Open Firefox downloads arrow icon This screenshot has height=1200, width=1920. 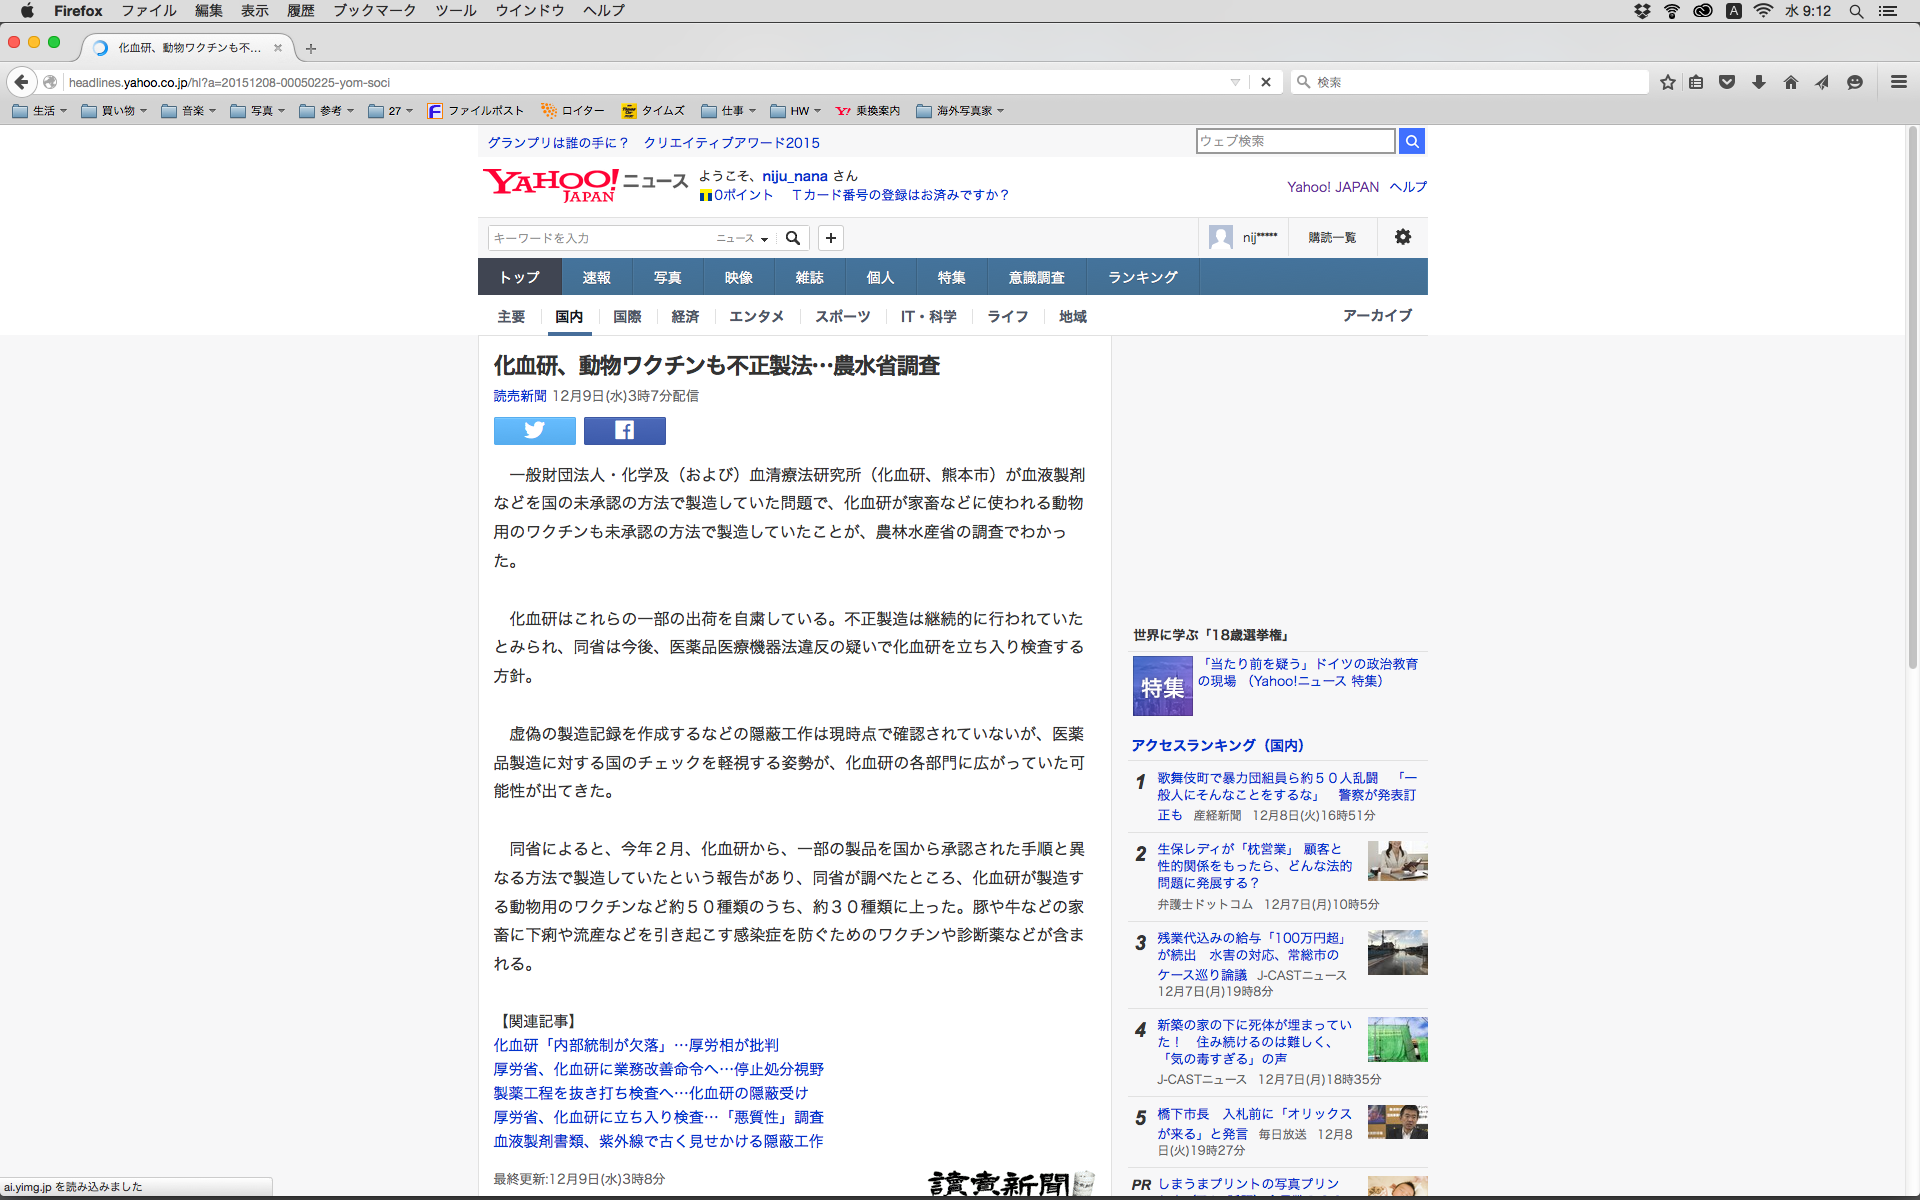coord(1758,82)
